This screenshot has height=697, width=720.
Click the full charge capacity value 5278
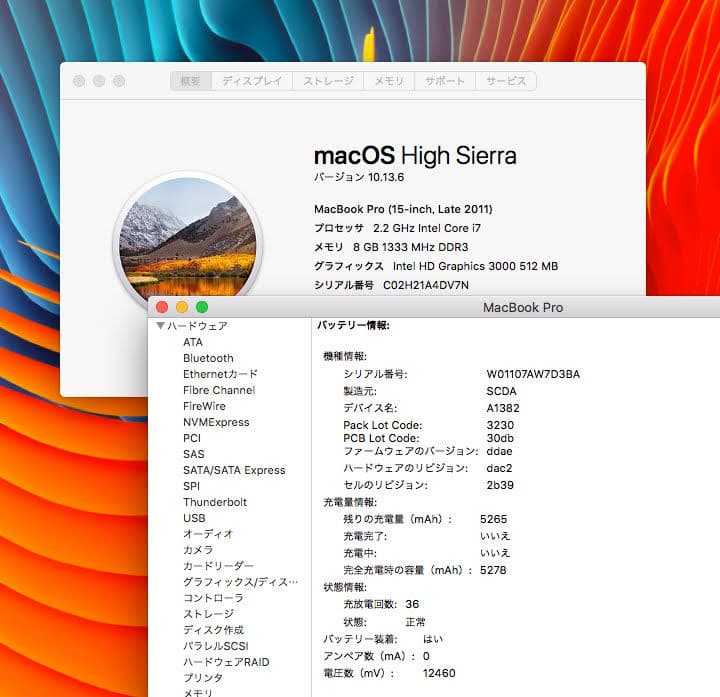coord(493,570)
